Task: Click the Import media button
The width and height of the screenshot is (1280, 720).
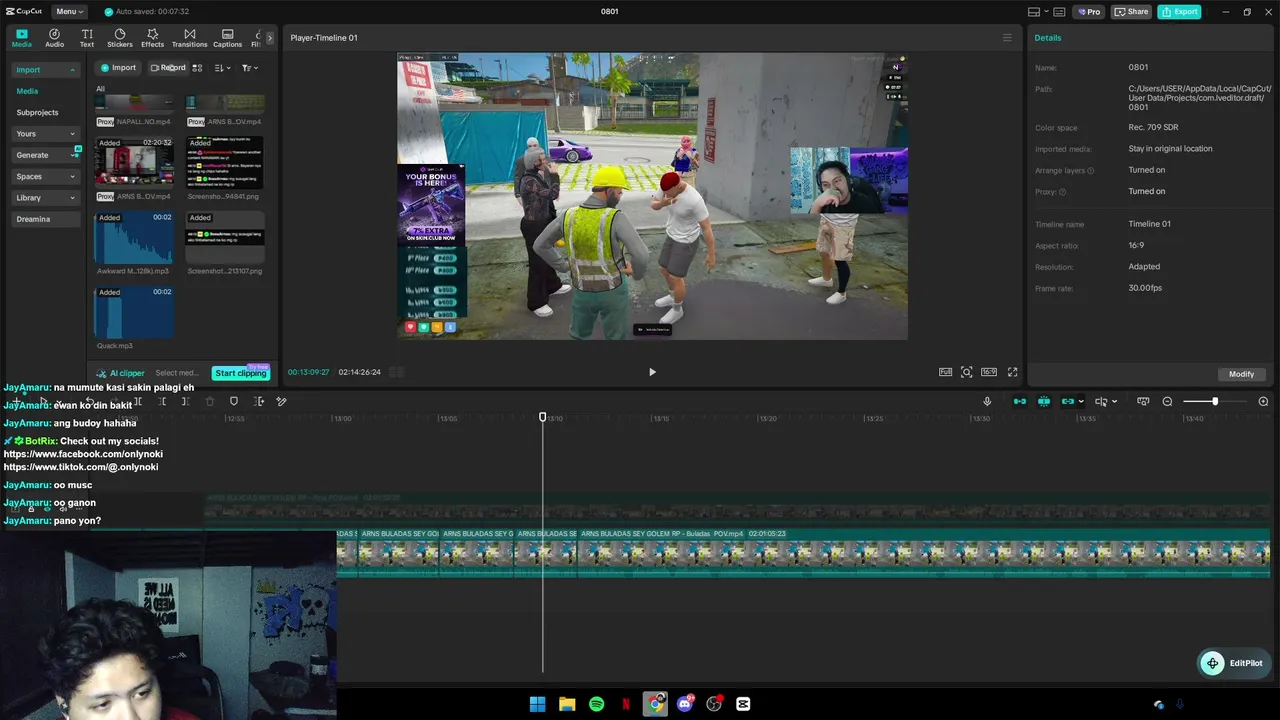Action: (x=118, y=68)
